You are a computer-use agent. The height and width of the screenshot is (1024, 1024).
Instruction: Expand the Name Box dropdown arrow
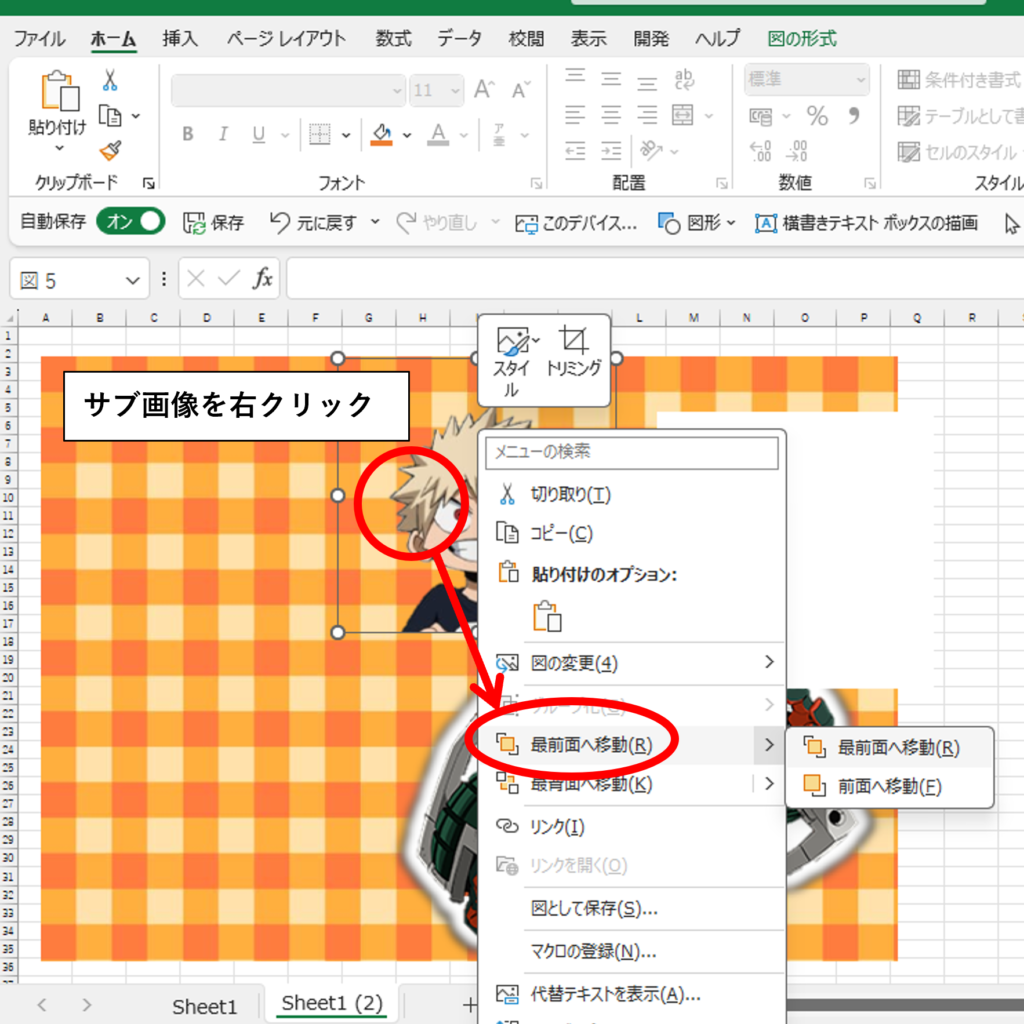pyautogui.click(x=133, y=281)
